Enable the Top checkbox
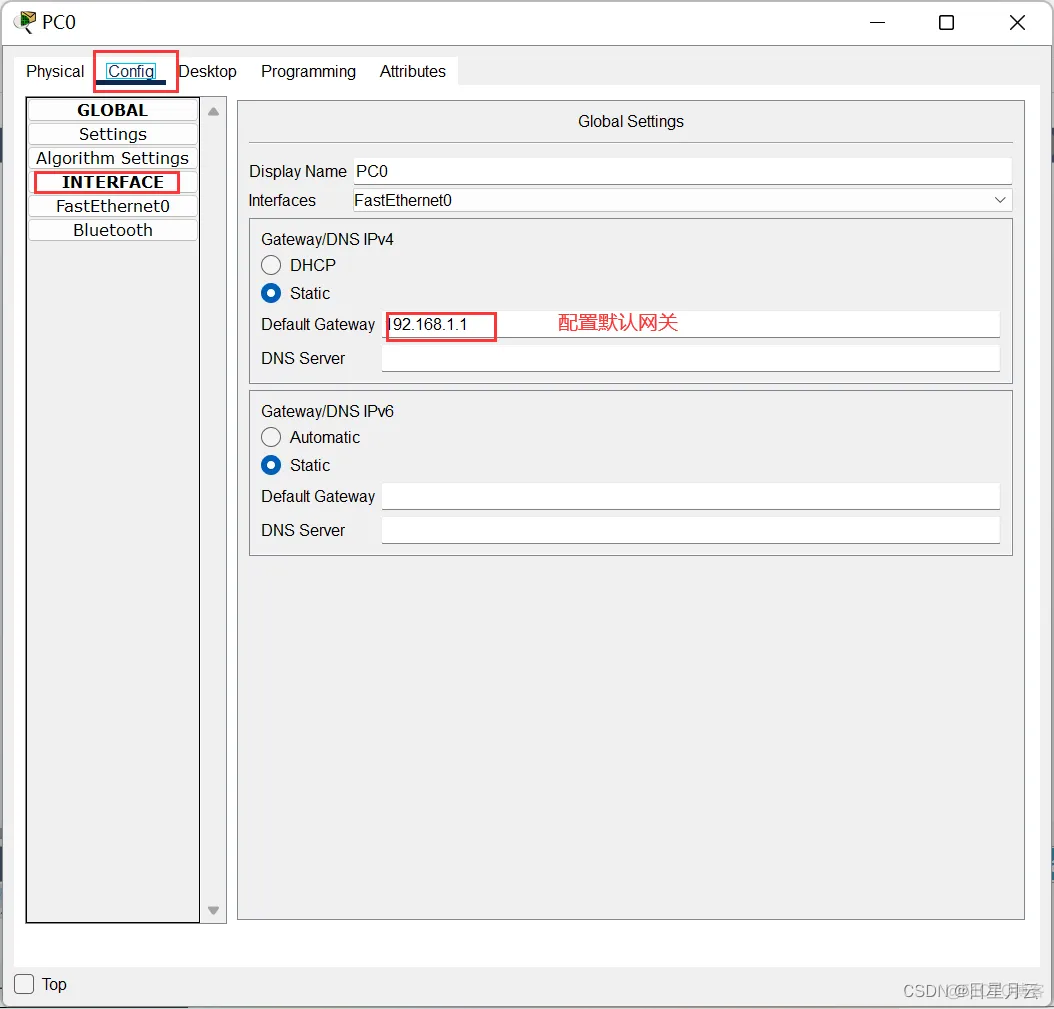The height and width of the screenshot is (1009, 1054). click(x=24, y=984)
